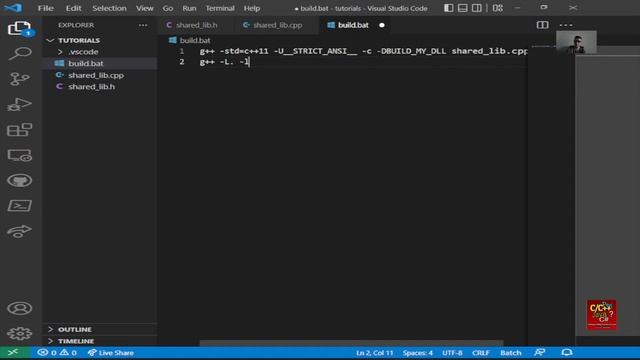Place cursor at end of line 2
Image resolution: width=640 pixels, height=360 pixels.
249,62
